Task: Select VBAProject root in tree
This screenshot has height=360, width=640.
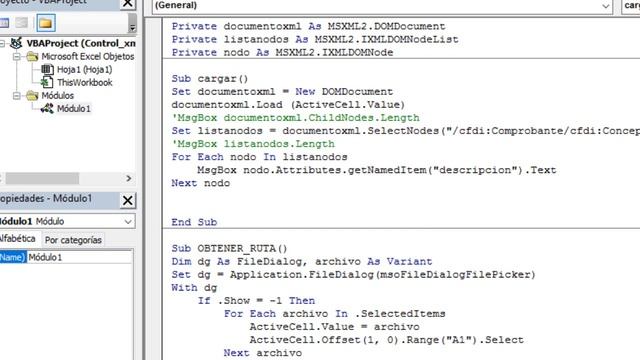Action: click(x=81, y=43)
